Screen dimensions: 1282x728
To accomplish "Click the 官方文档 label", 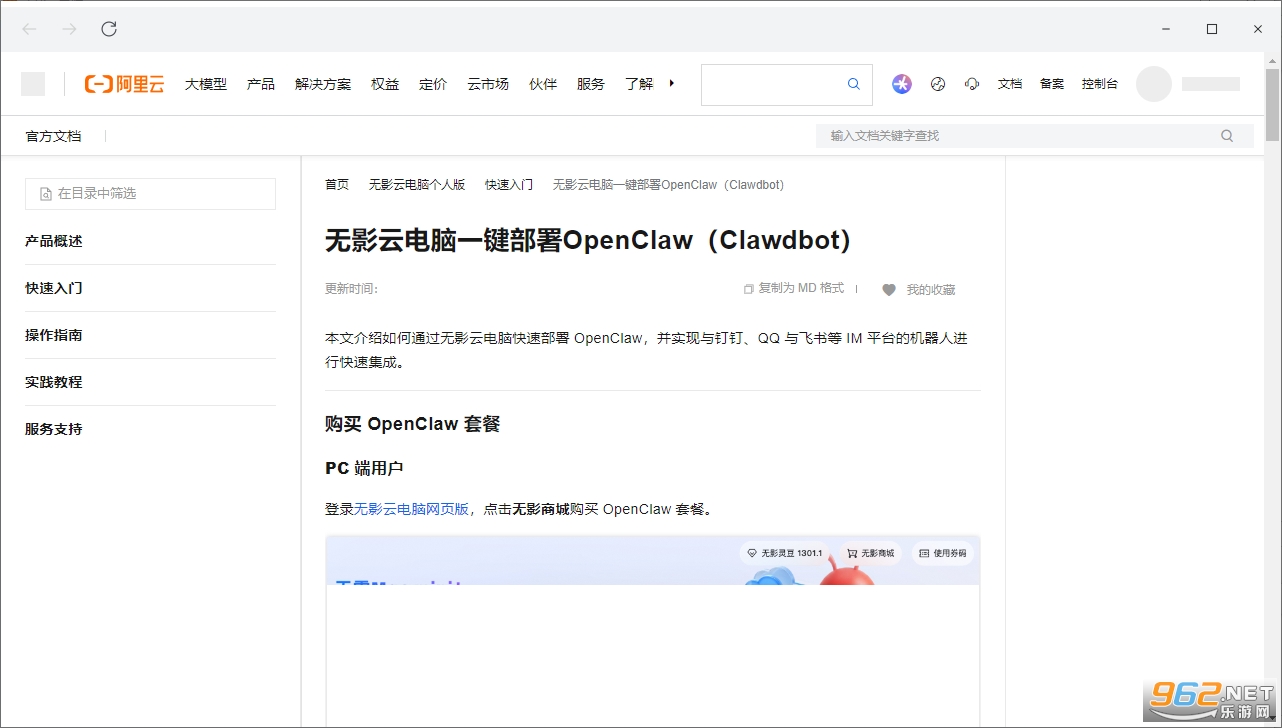I will tap(54, 136).
